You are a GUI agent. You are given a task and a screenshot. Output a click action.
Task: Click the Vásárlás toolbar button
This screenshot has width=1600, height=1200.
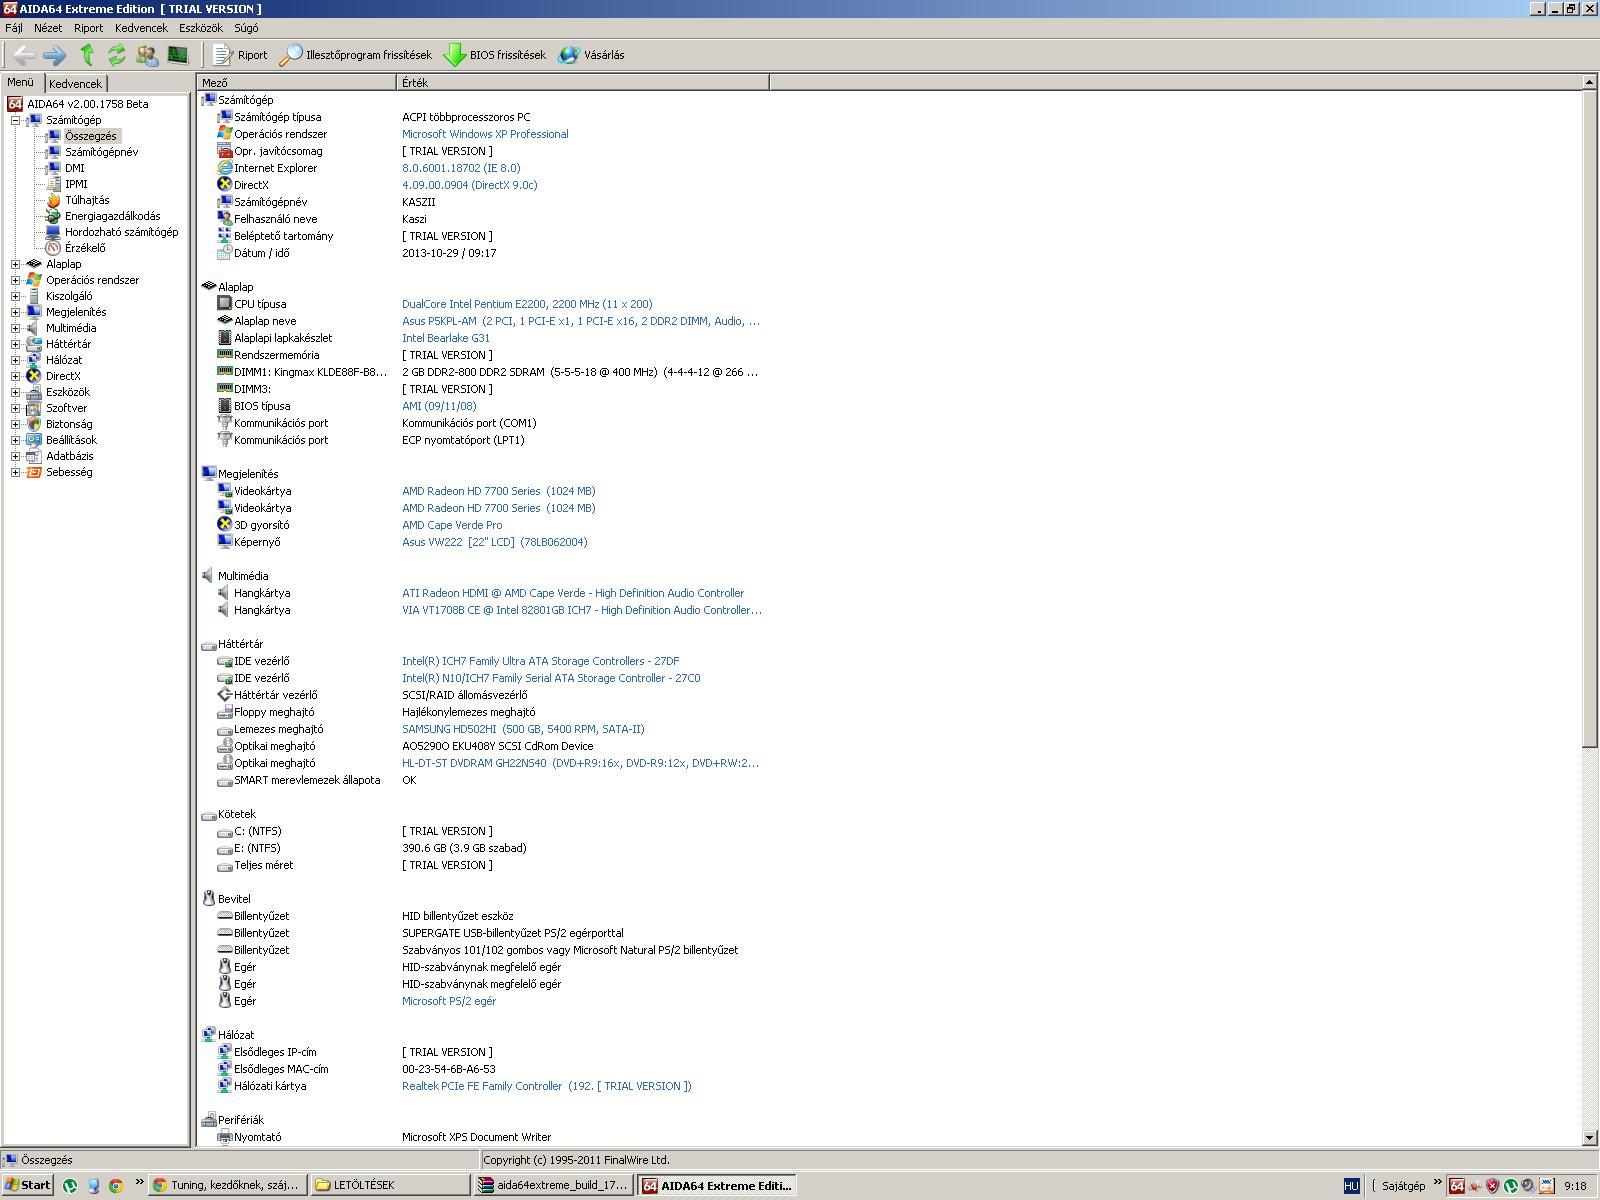591,55
